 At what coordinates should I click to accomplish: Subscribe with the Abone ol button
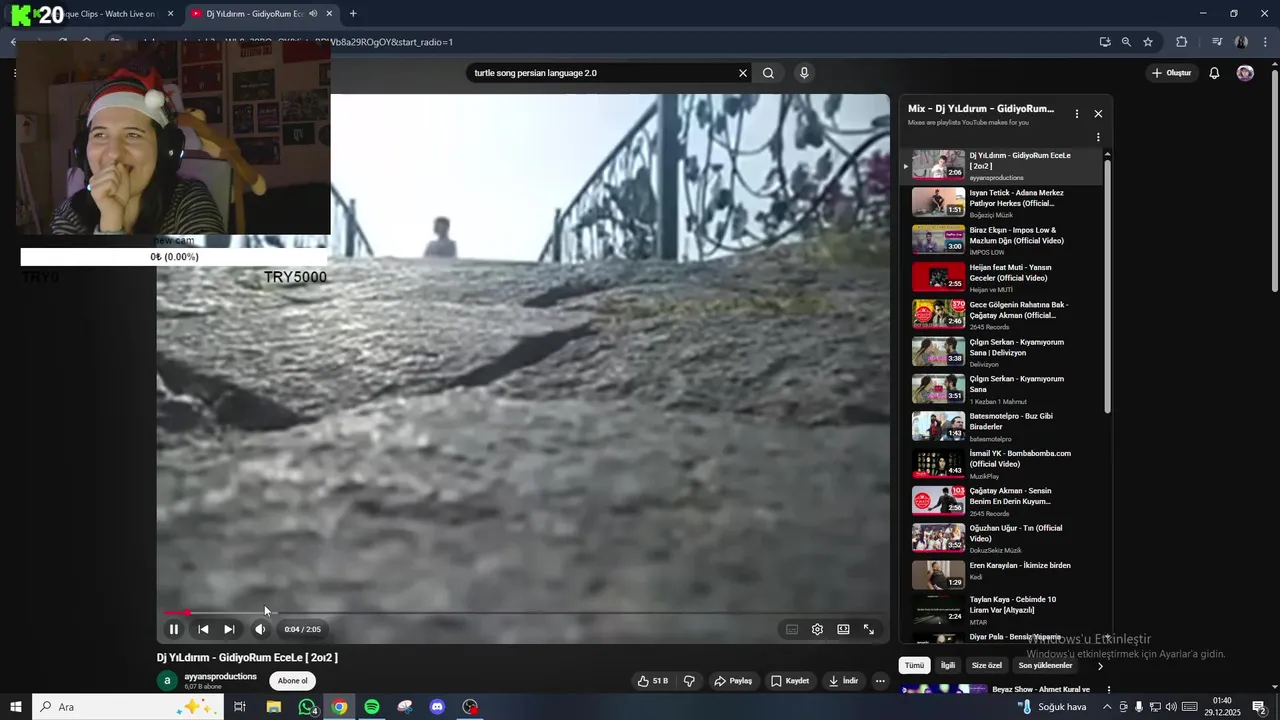click(x=293, y=681)
